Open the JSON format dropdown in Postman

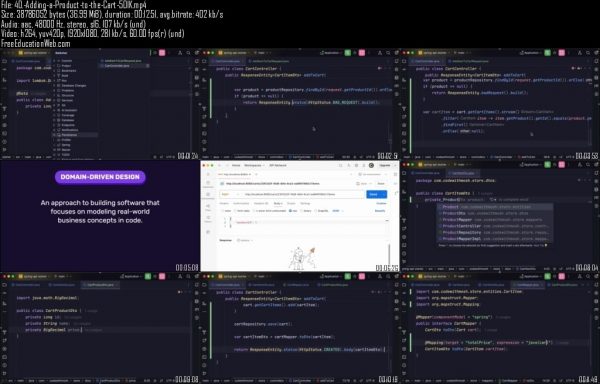337,211
